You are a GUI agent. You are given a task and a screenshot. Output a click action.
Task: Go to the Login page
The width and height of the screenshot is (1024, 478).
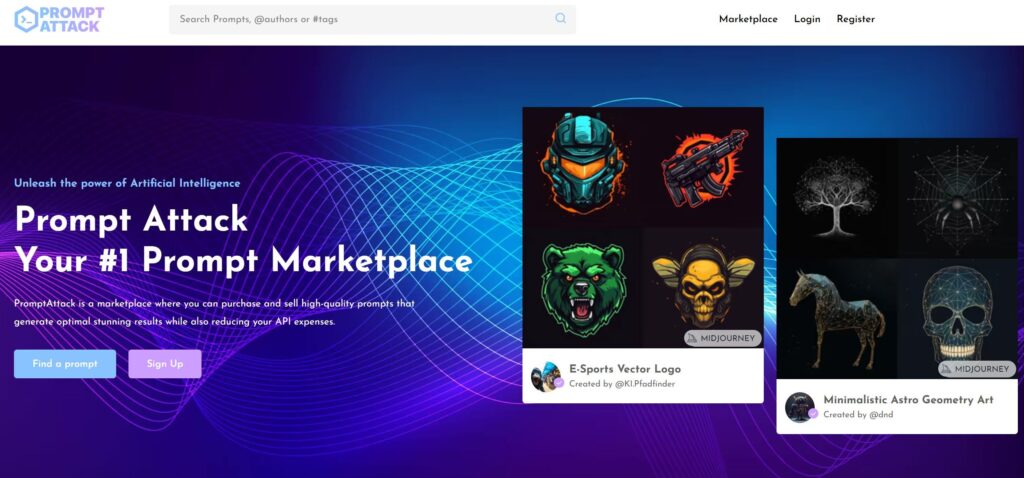[x=807, y=19]
